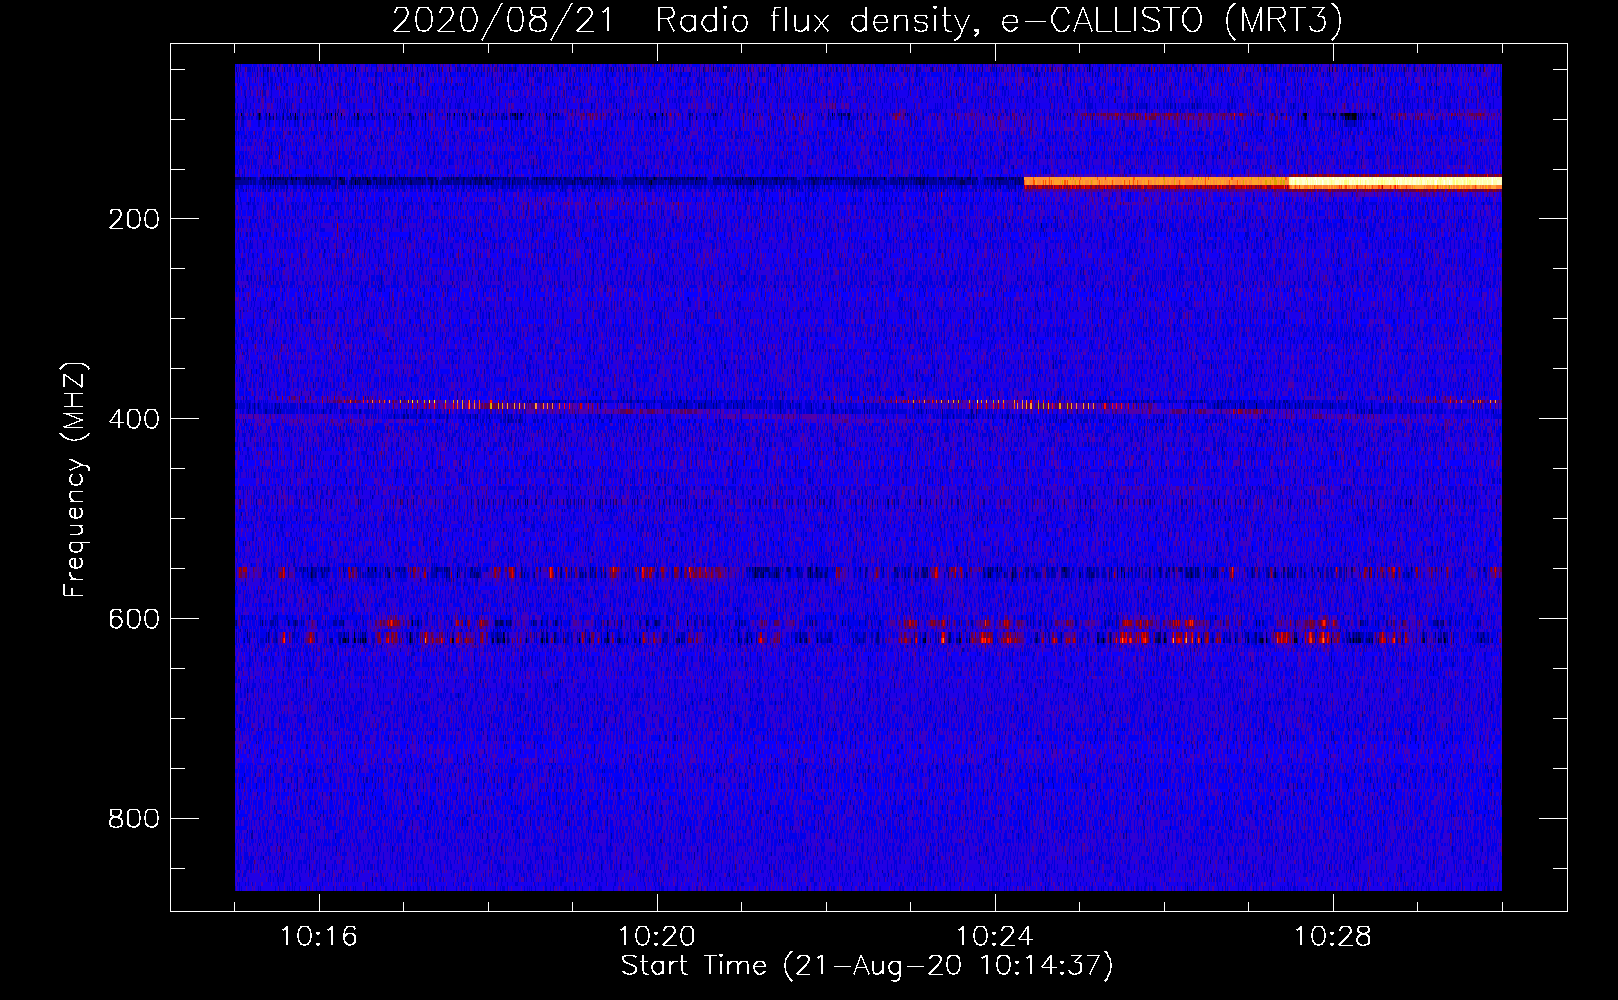The image size is (1618, 1000).
Task: Click the 'Frequency (MHZ)' axis label
Action: coord(75,480)
